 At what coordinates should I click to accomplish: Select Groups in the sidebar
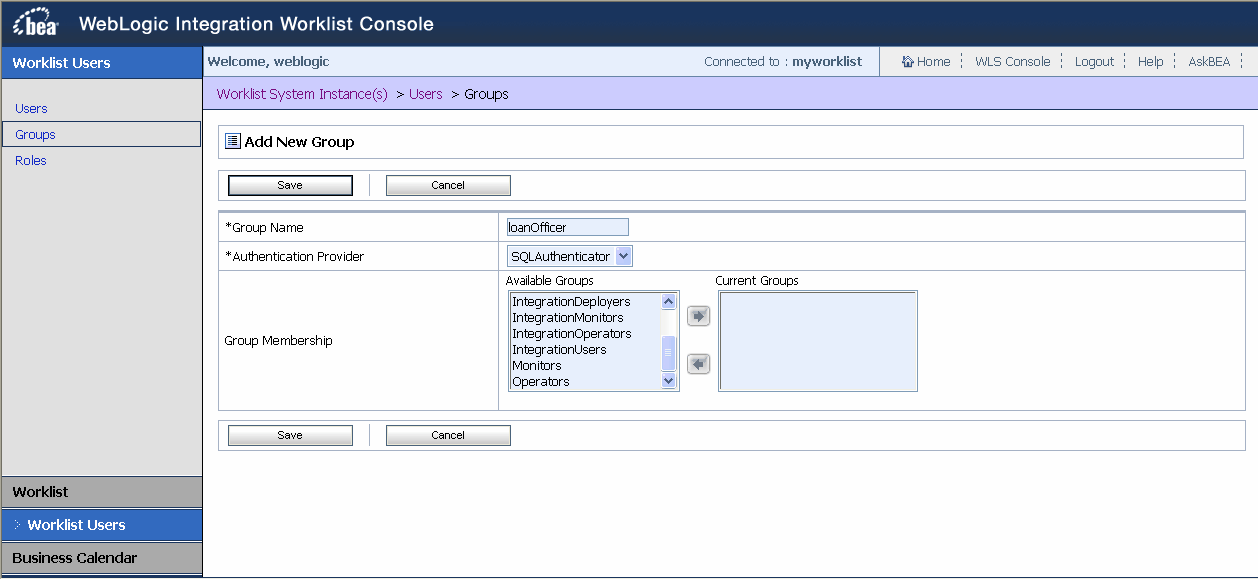pyautogui.click(x=101, y=134)
